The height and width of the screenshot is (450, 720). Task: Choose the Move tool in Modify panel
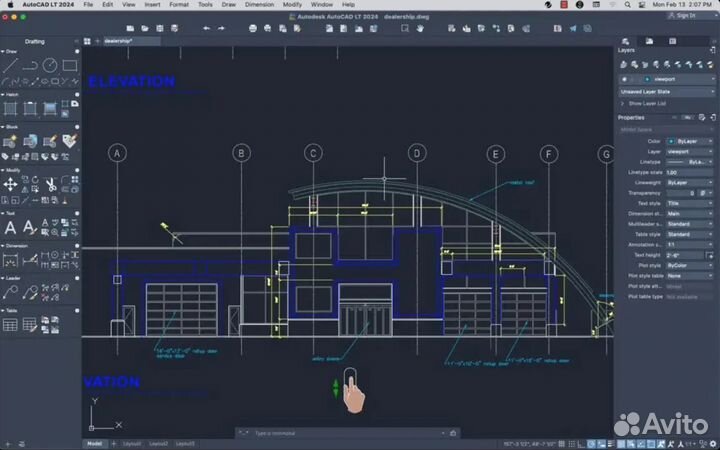[x=10, y=184]
